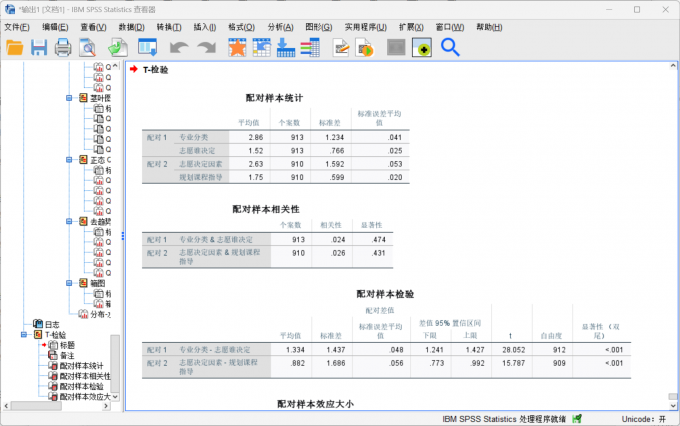680x426 pixels.
Task: Collapse the 正态 Q outline branch
Action: (x=69, y=160)
